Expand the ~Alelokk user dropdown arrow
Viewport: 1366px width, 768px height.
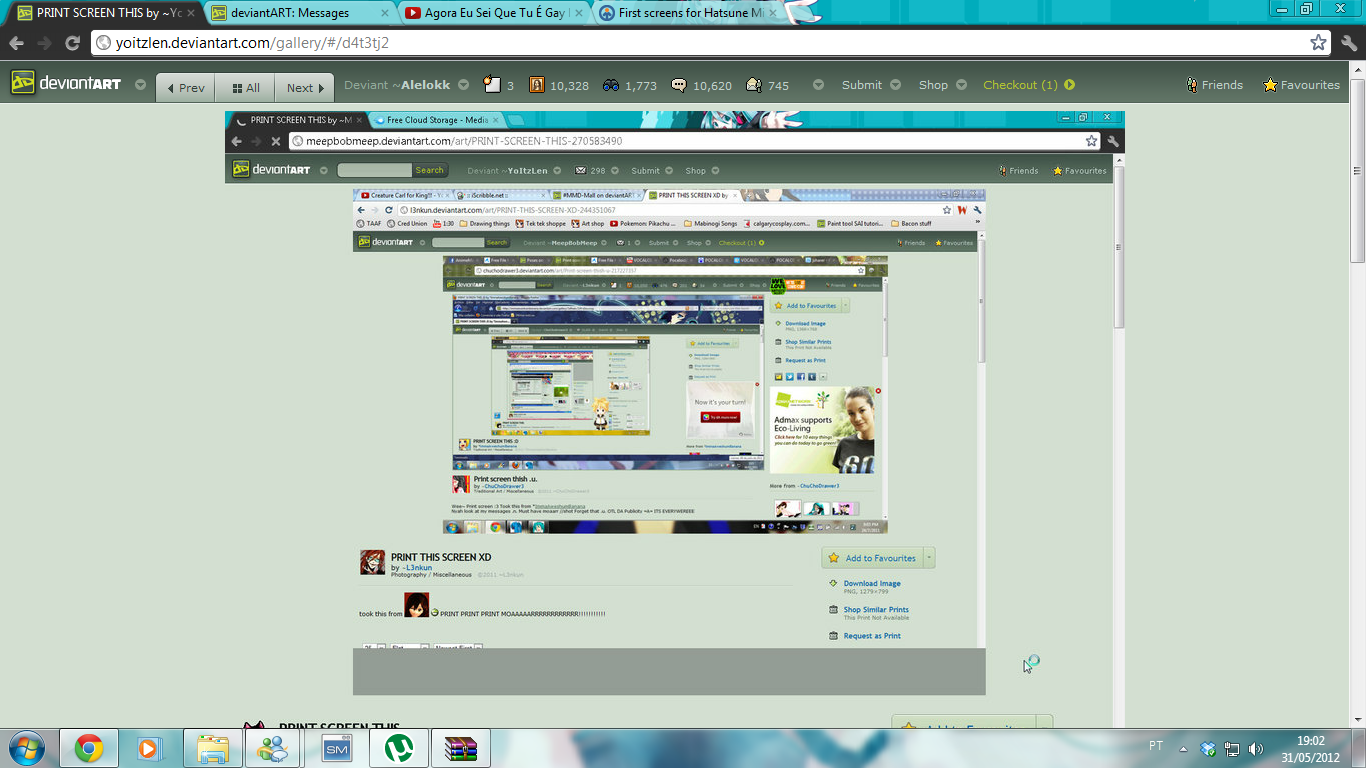click(x=463, y=85)
